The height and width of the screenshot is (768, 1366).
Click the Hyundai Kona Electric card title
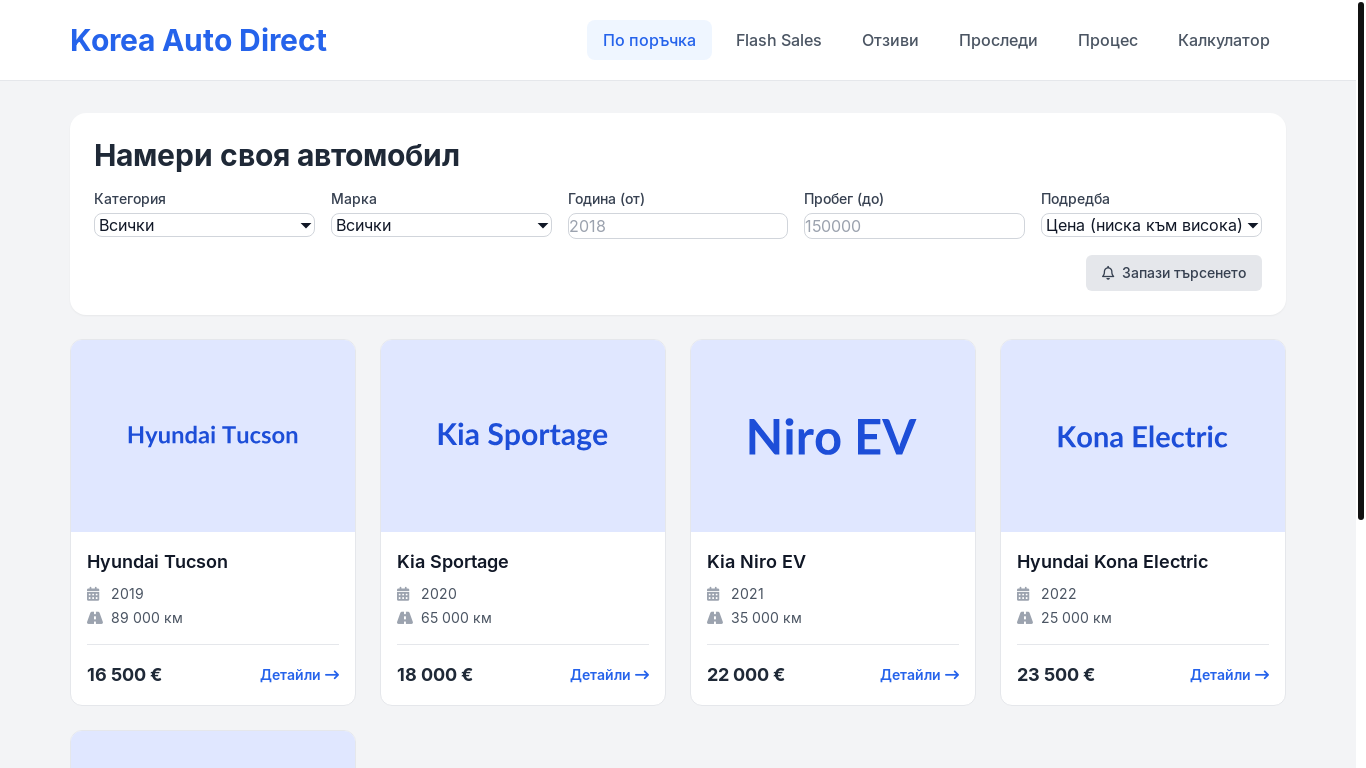pyautogui.click(x=1112, y=562)
